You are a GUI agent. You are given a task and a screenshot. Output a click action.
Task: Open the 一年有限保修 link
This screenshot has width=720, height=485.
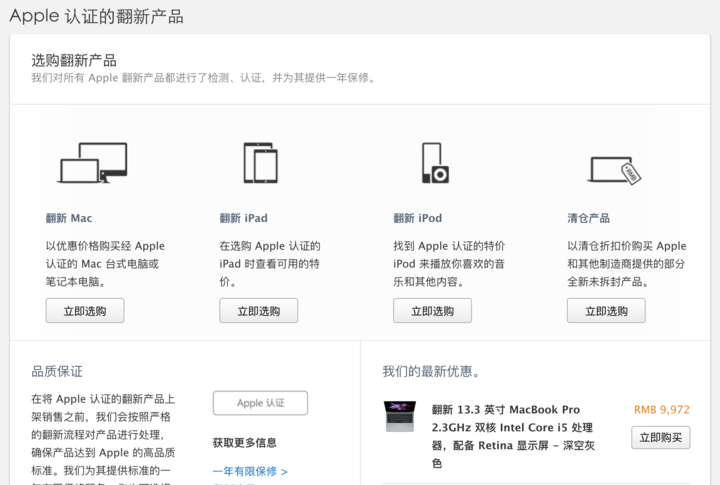249,471
